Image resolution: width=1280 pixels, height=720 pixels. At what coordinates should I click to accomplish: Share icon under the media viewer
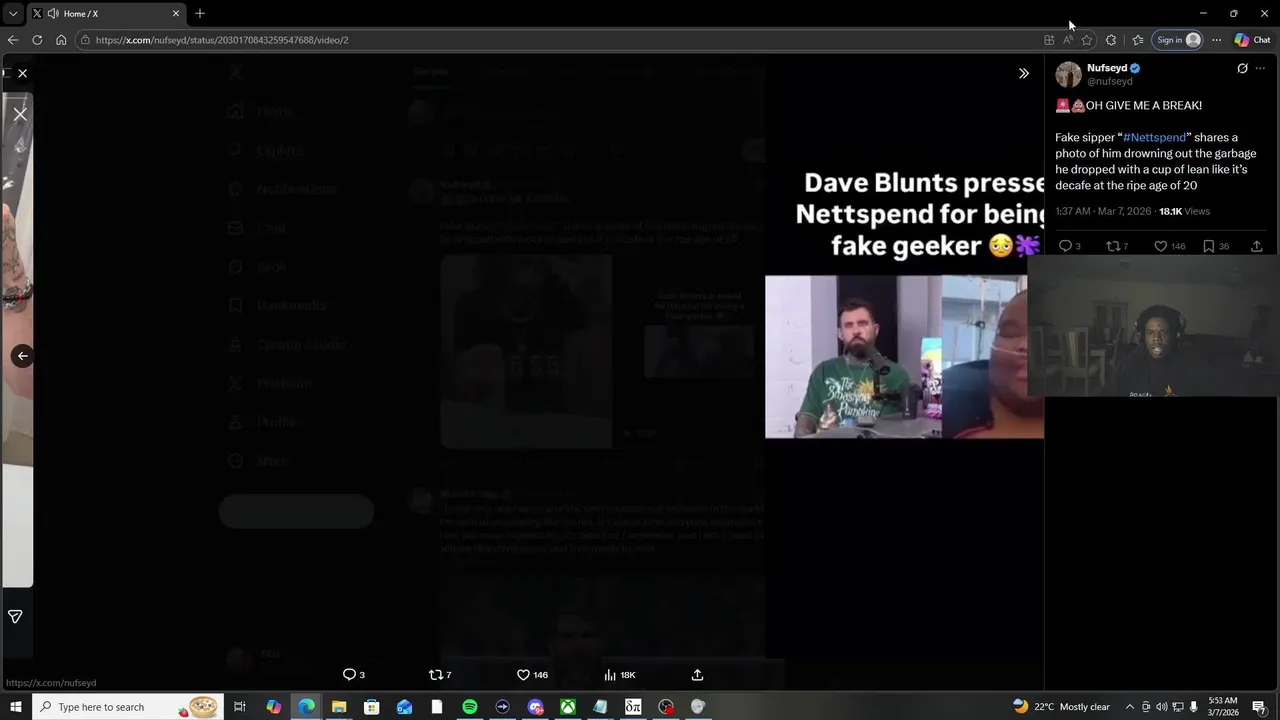tap(697, 675)
